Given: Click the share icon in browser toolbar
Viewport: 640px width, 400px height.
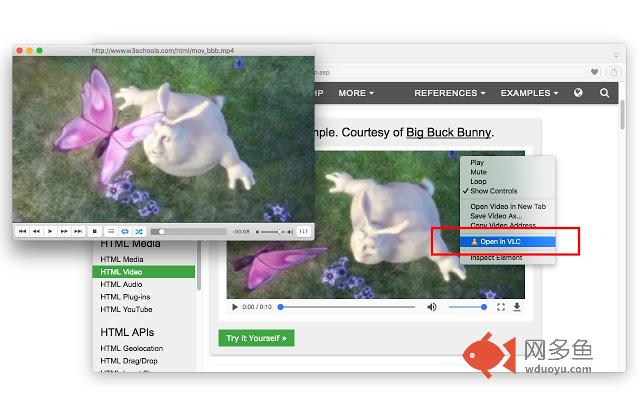Looking at the screenshot, I should point(614,72).
